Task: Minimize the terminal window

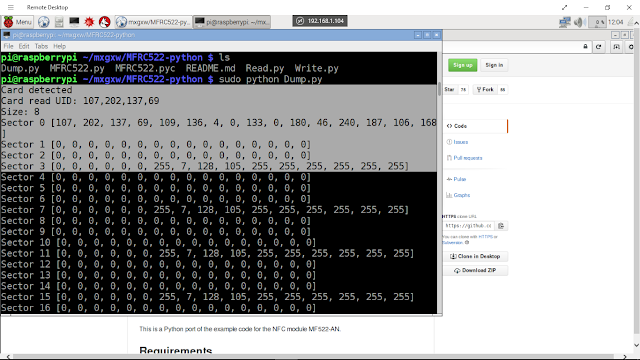Action: click(418, 35)
